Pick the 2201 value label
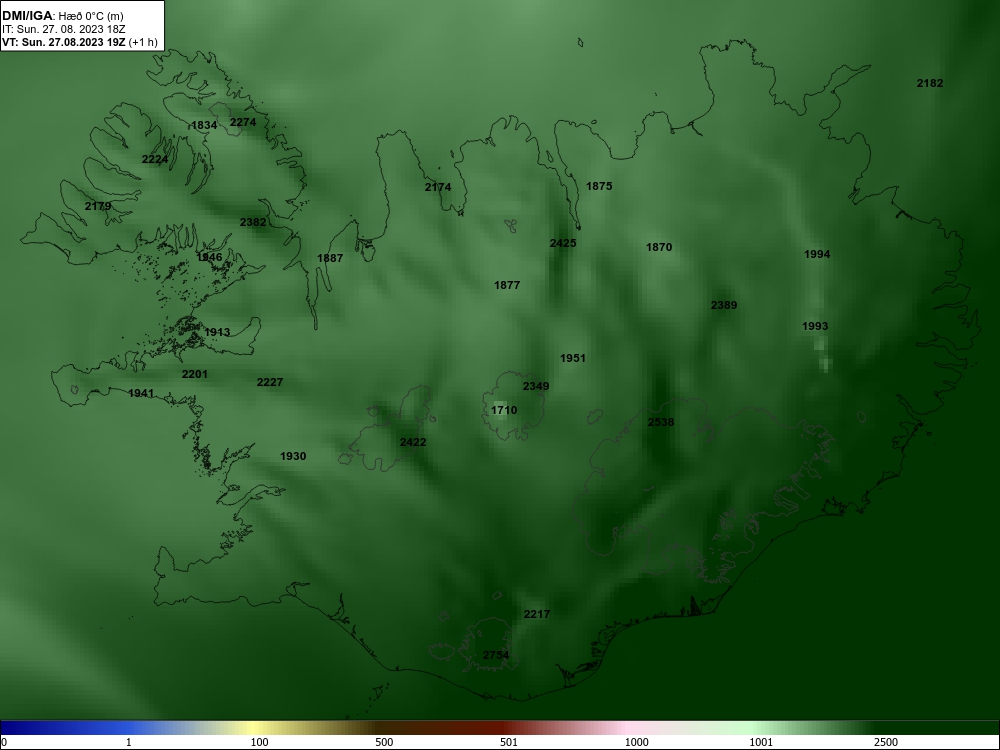Viewport: 1000px width, 750px height. tap(195, 374)
